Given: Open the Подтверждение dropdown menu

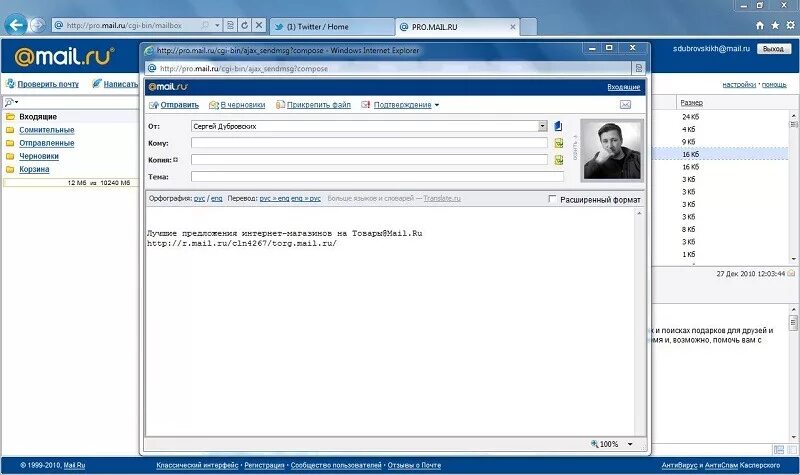Looking at the screenshot, I should coord(406,105).
